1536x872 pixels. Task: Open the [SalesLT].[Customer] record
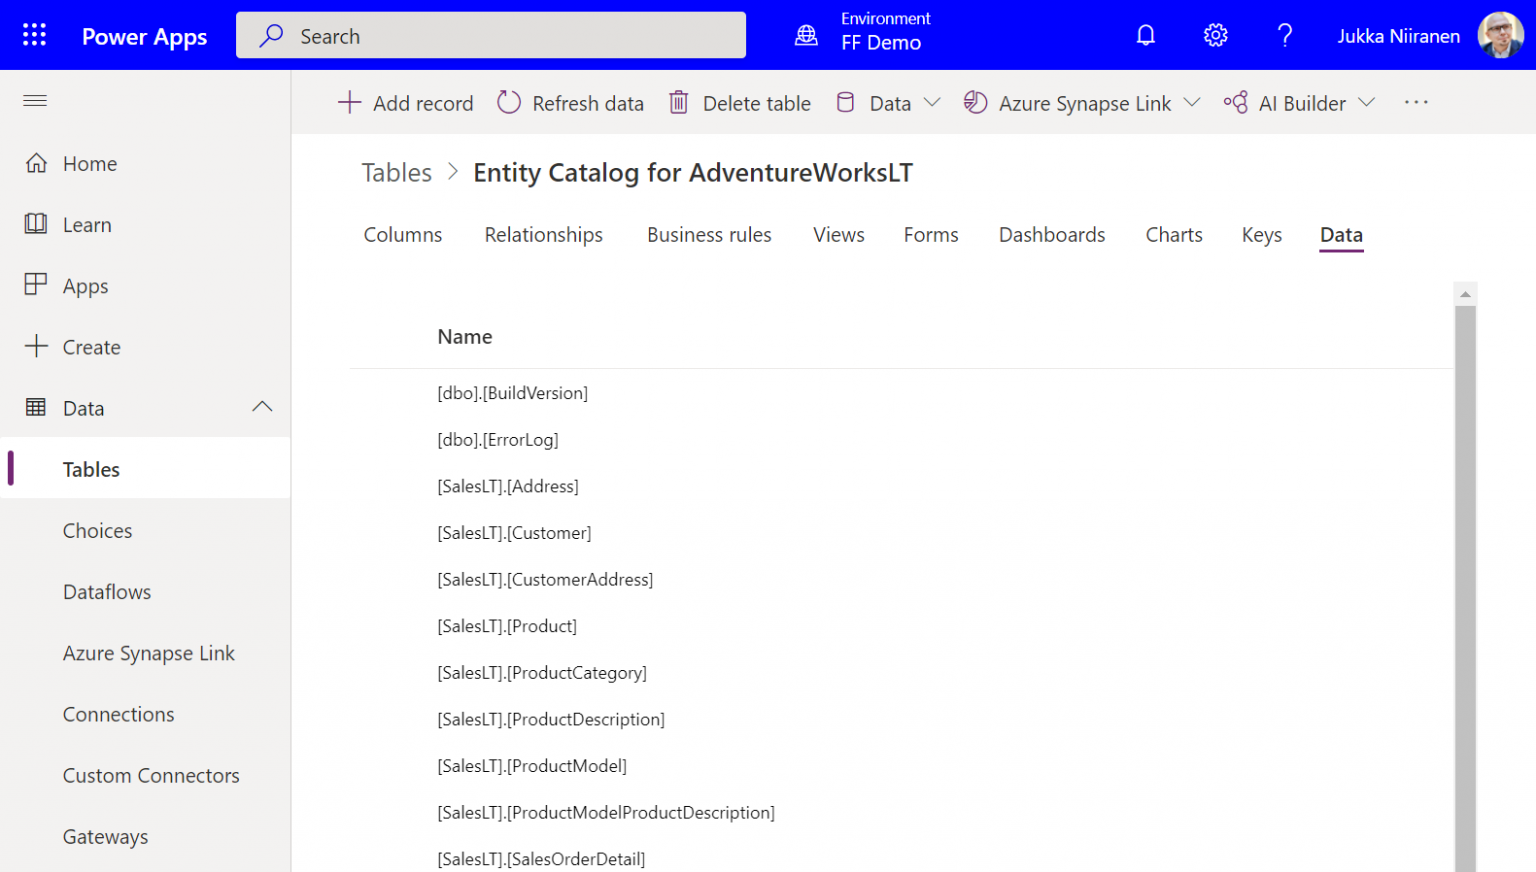(x=514, y=533)
